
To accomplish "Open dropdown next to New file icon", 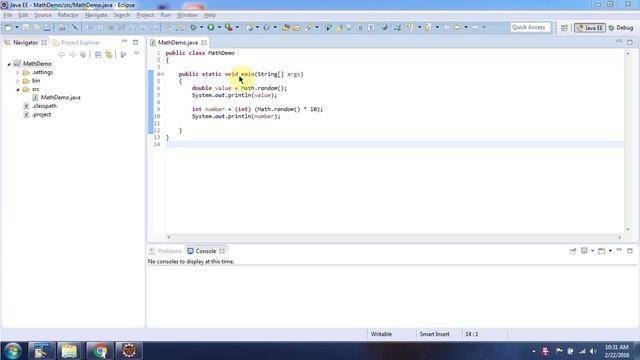I will (17, 27).
